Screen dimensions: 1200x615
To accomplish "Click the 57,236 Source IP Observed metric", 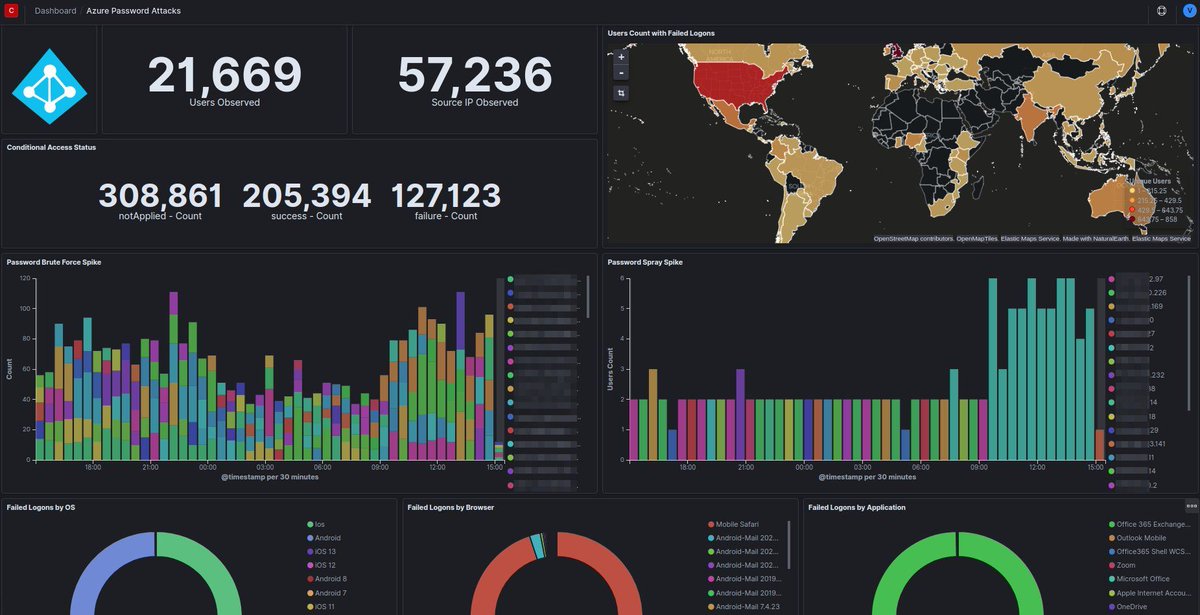I will 475,80.
